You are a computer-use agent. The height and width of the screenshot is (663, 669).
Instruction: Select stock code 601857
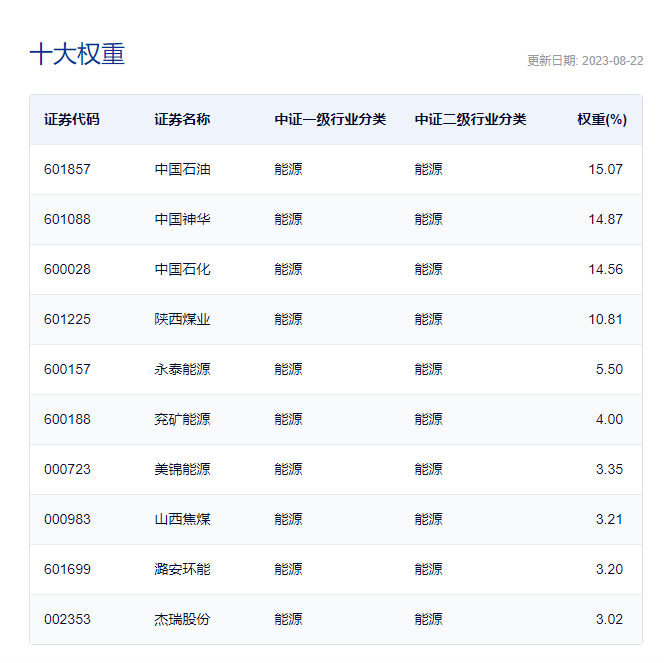(67, 169)
